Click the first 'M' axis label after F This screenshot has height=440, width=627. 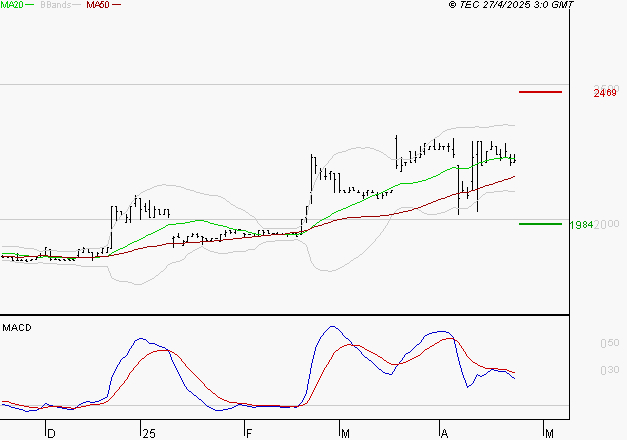coord(346,433)
